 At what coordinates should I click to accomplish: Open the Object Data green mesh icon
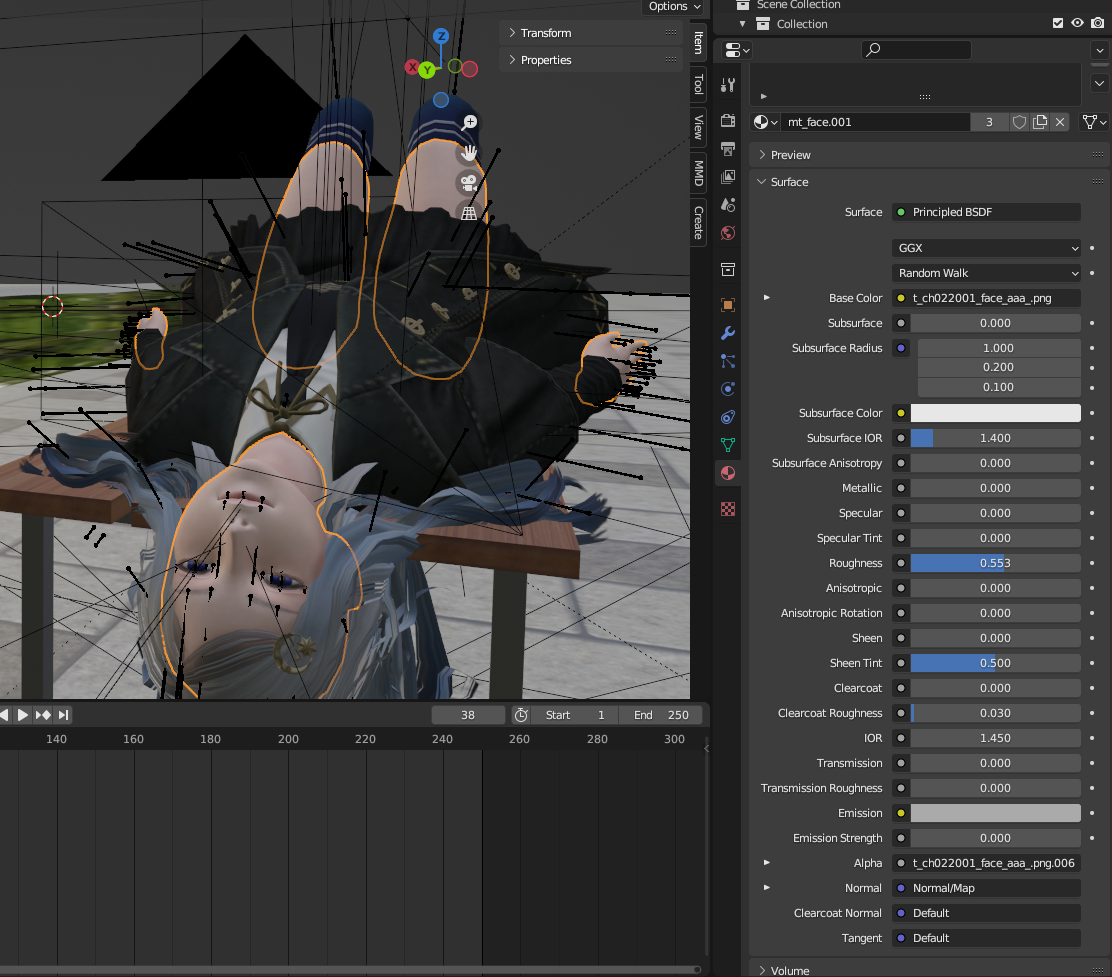pyautogui.click(x=728, y=445)
